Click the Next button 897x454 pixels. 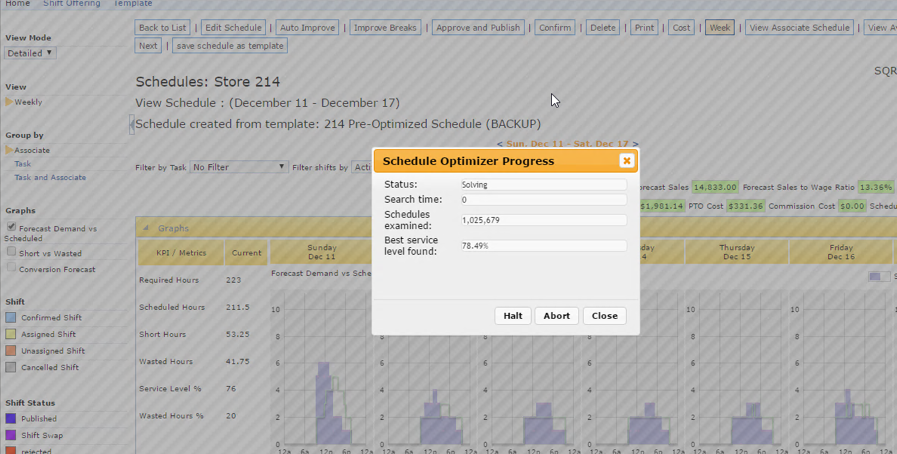[148, 46]
